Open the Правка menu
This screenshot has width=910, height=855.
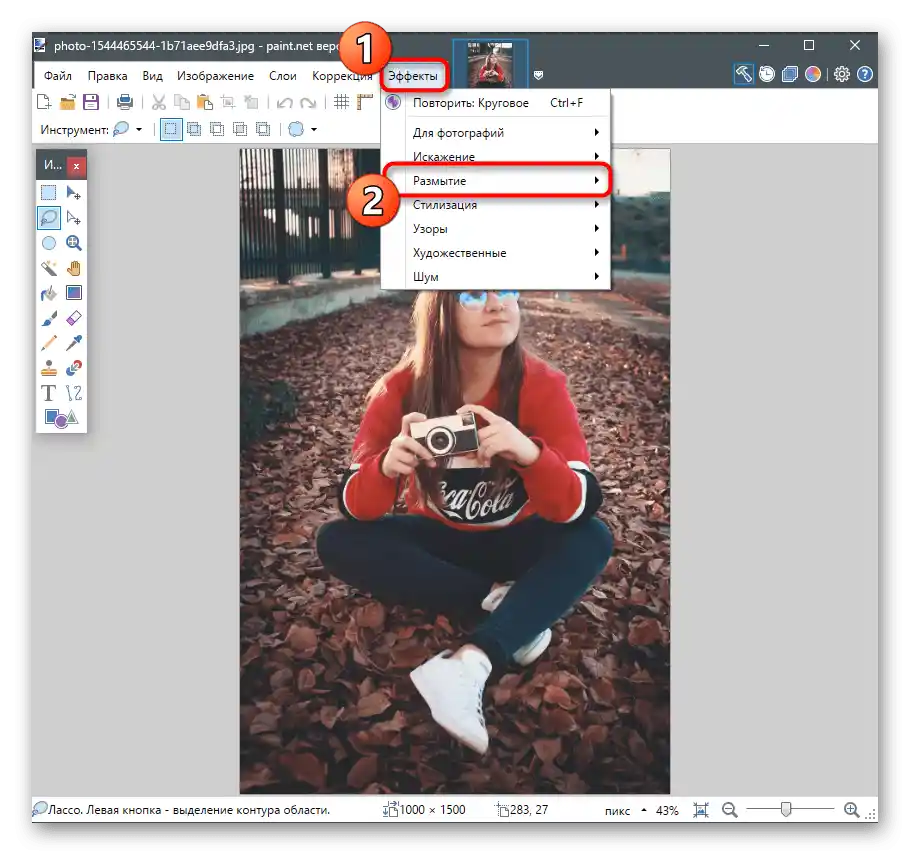click(x=107, y=75)
